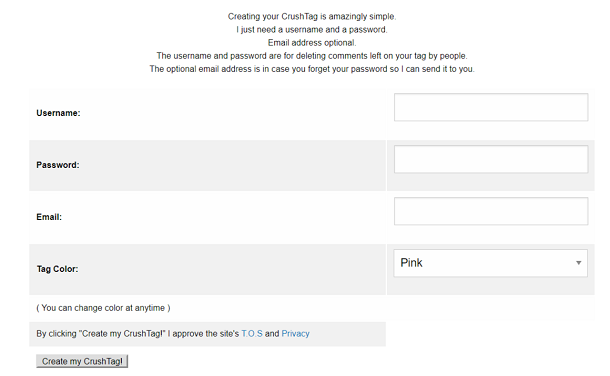Click the "I just need a username" sentence

point(312,30)
